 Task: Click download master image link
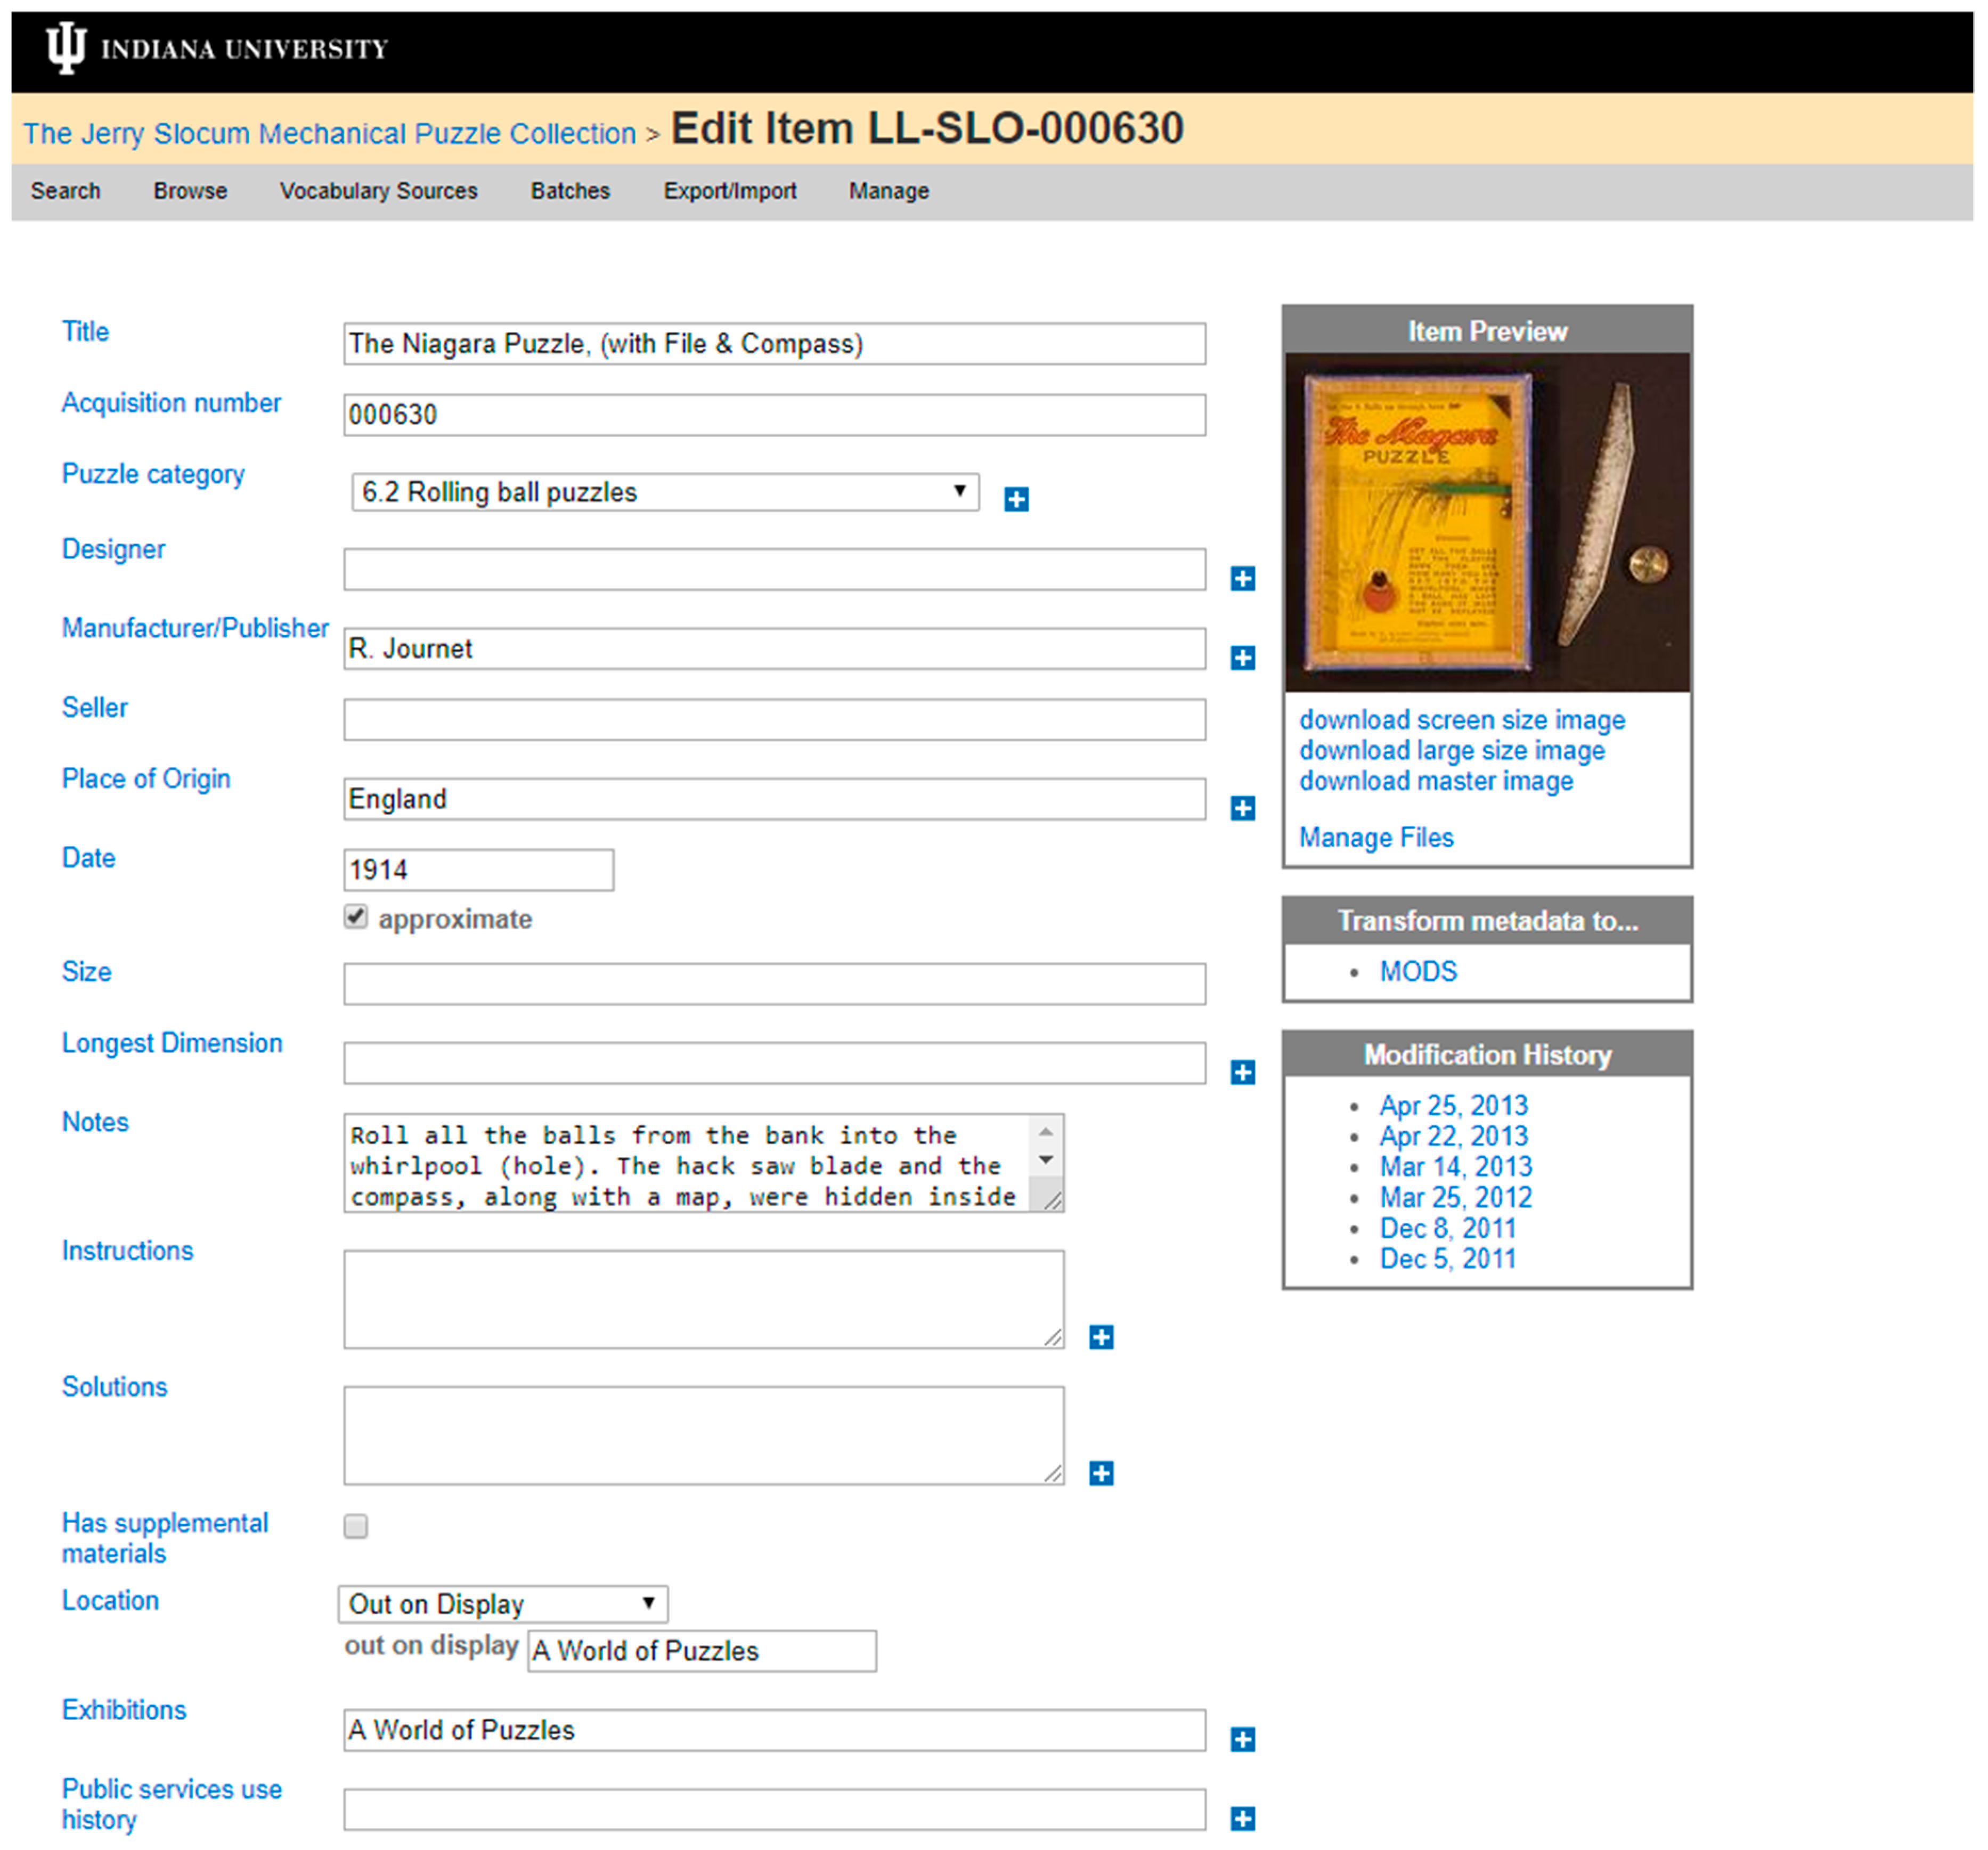coord(1435,781)
